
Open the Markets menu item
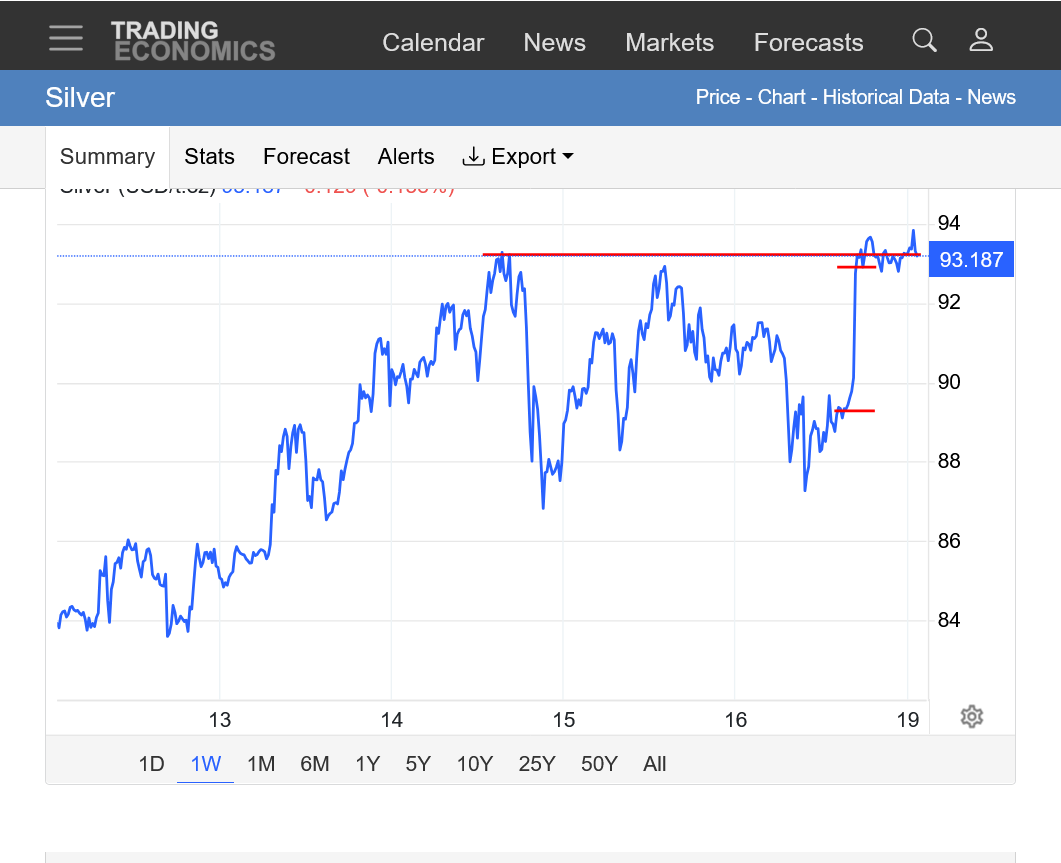(x=669, y=43)
